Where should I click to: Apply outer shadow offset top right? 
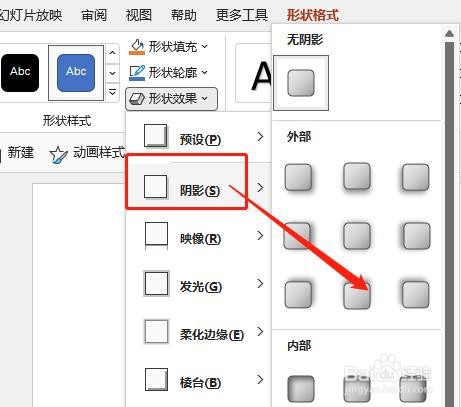tap(298, 295)
